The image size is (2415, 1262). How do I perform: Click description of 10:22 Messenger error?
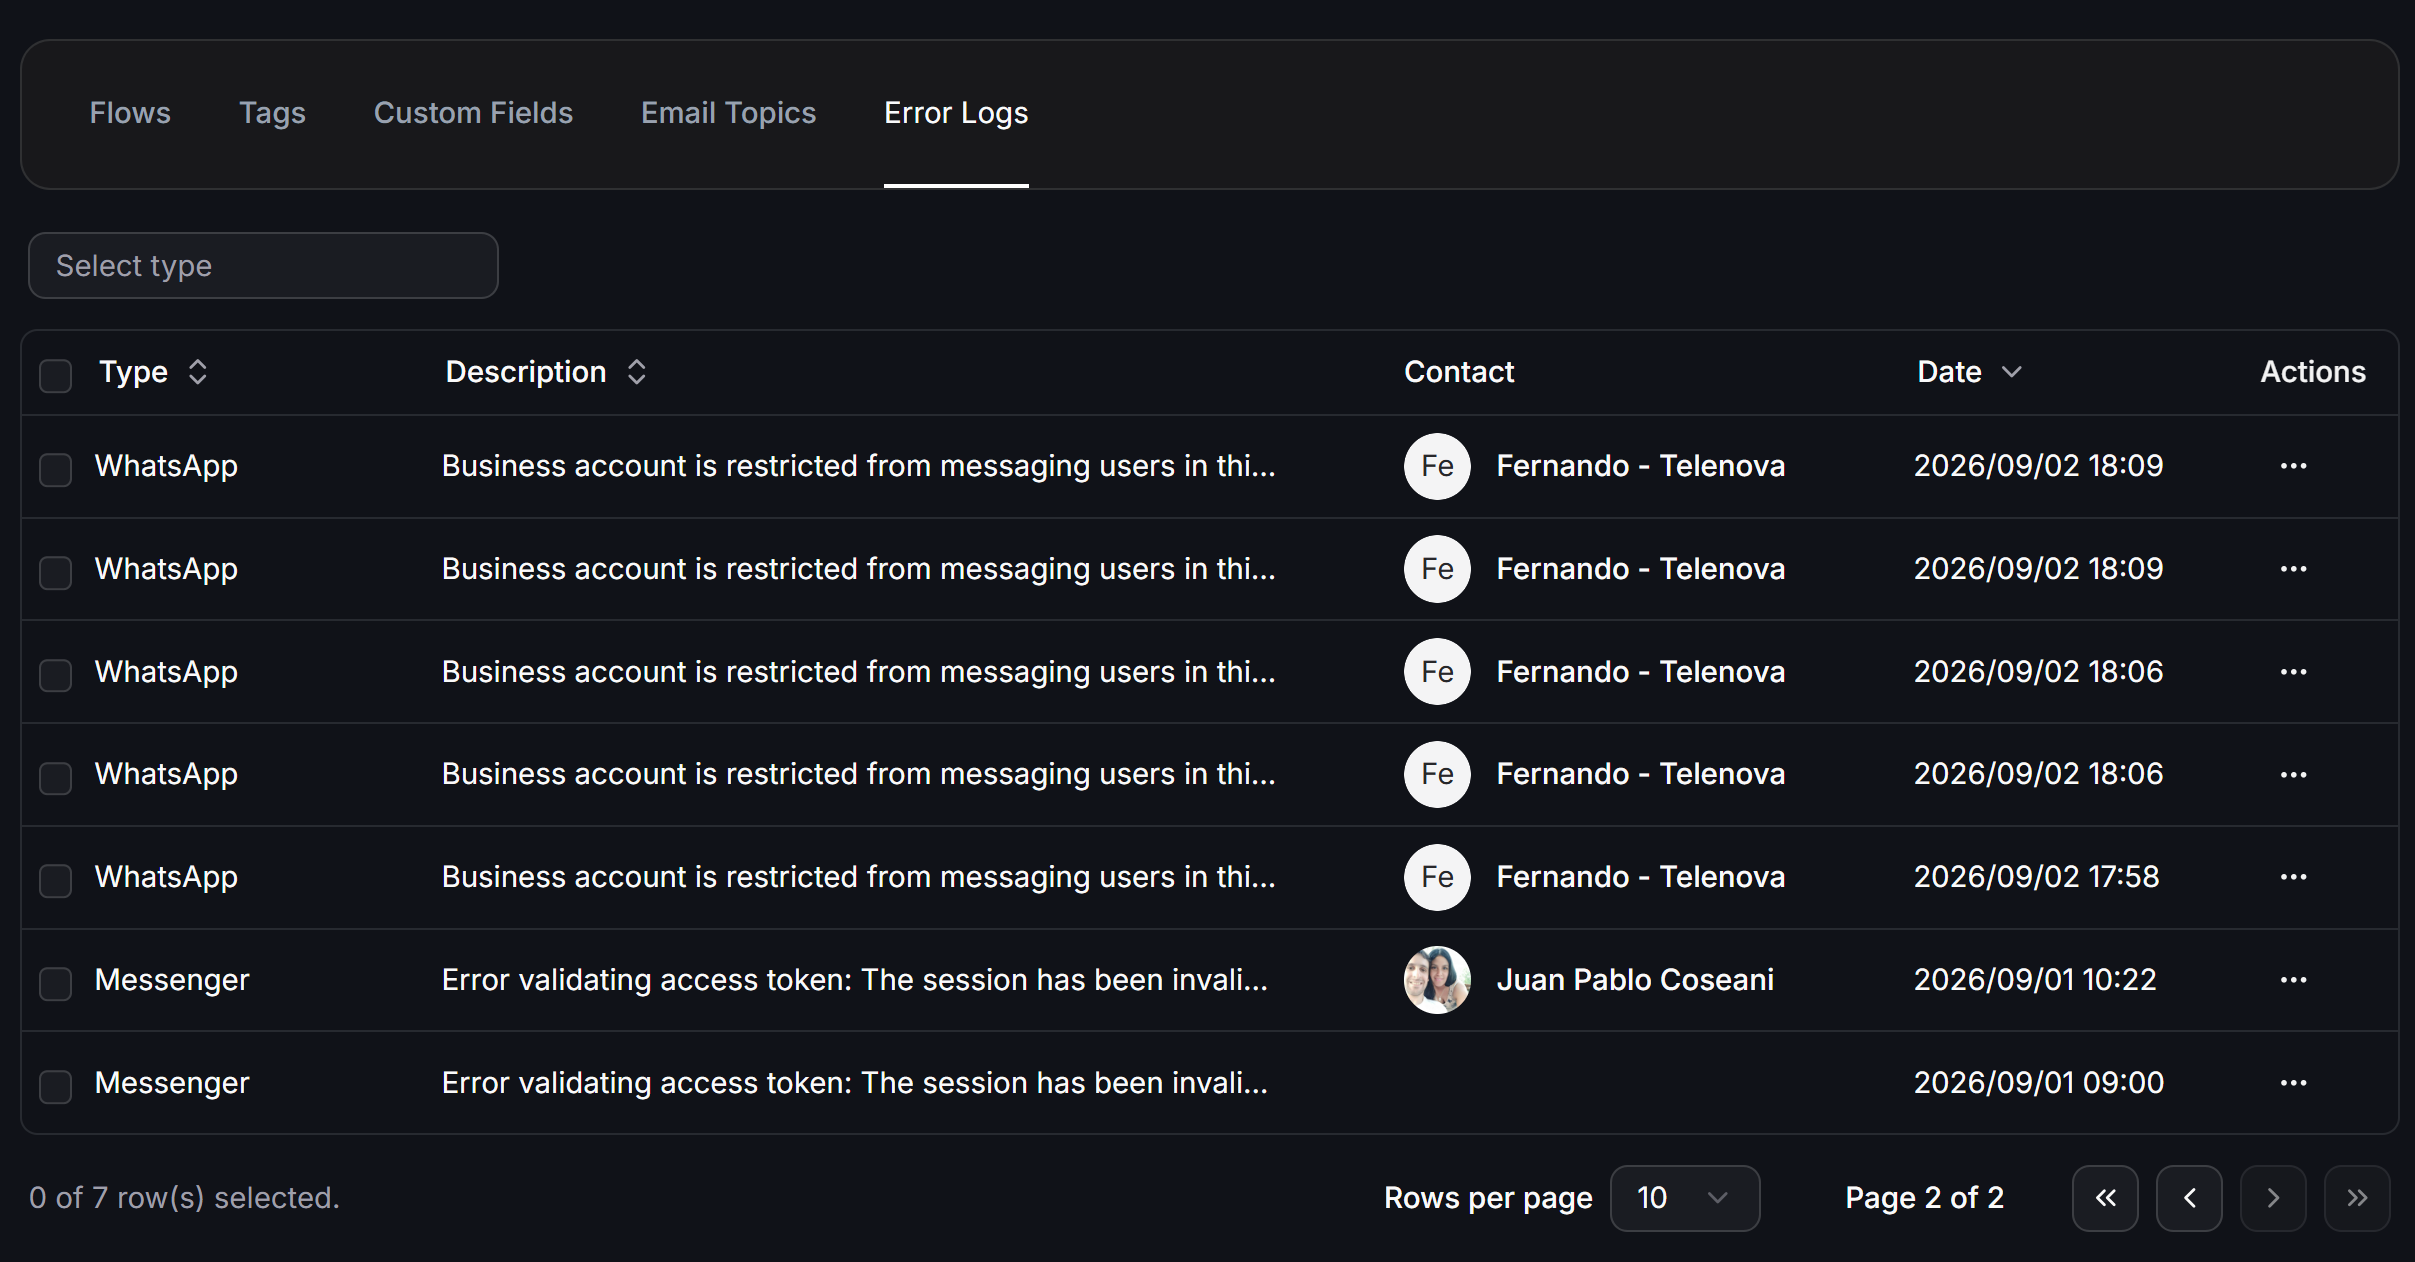point(855,980)
